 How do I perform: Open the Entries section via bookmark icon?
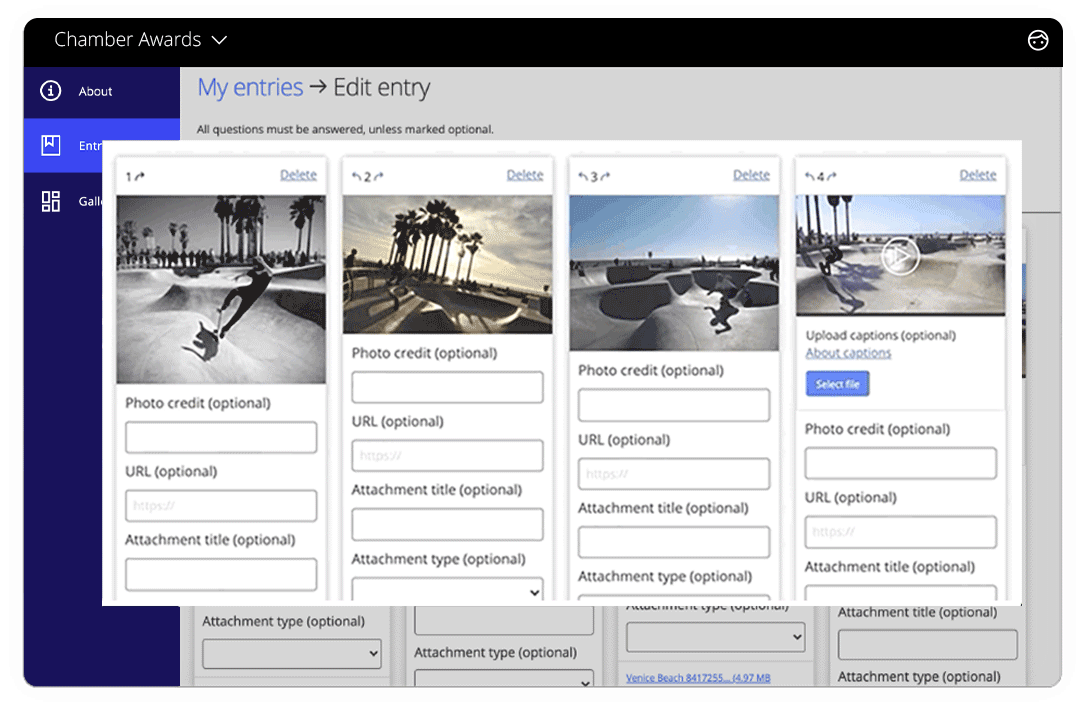51,145
